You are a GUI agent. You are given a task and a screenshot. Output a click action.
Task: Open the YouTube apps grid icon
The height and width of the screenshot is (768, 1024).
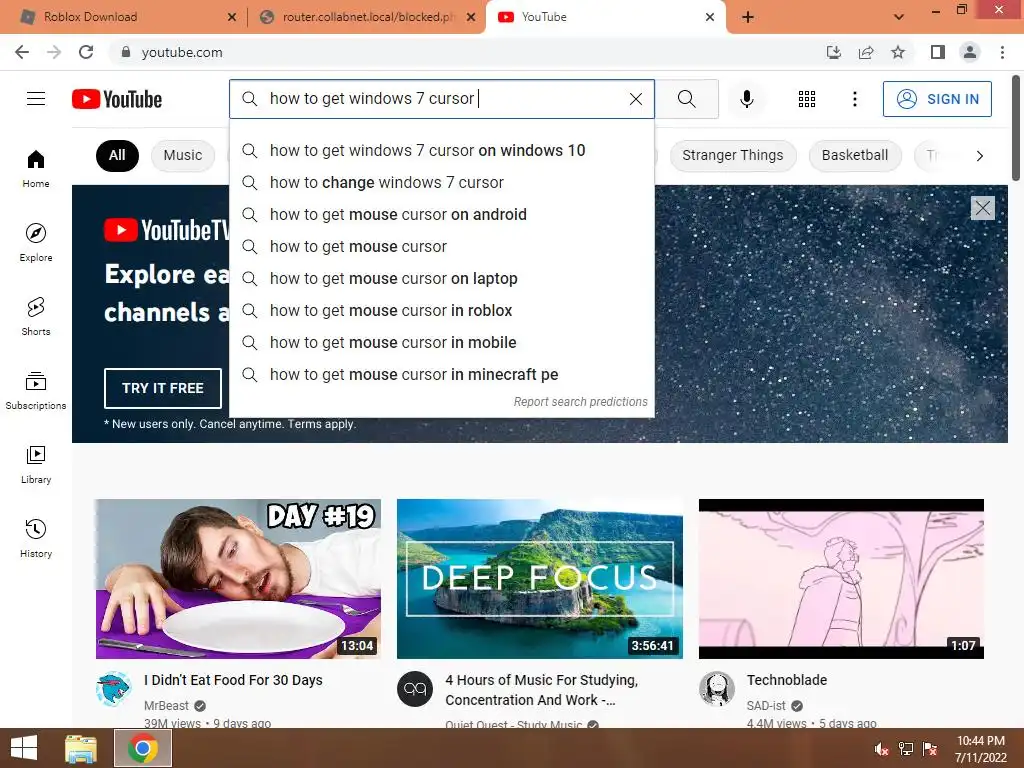point(807,99)
